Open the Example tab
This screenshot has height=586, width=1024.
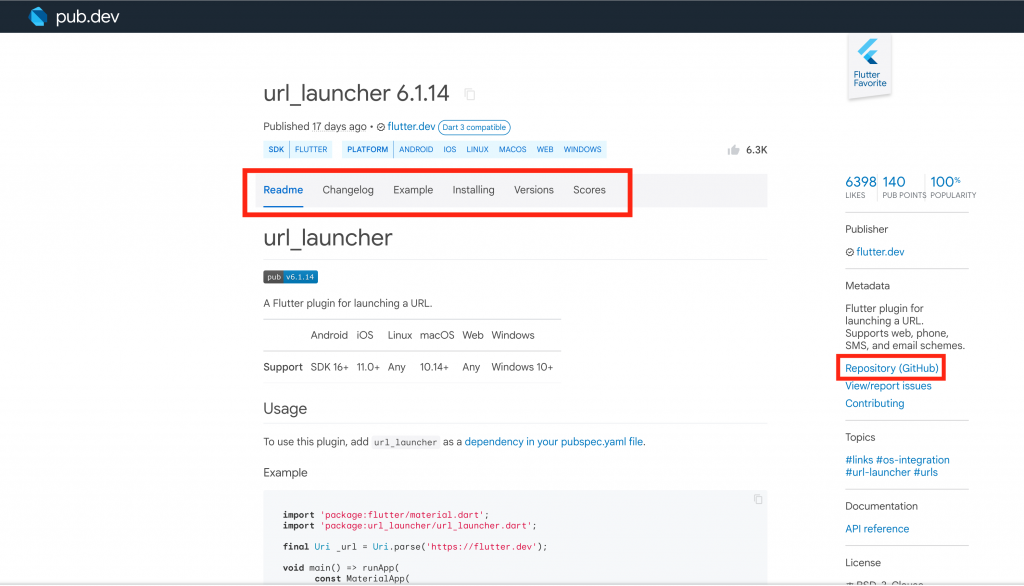tap(413, 190)
